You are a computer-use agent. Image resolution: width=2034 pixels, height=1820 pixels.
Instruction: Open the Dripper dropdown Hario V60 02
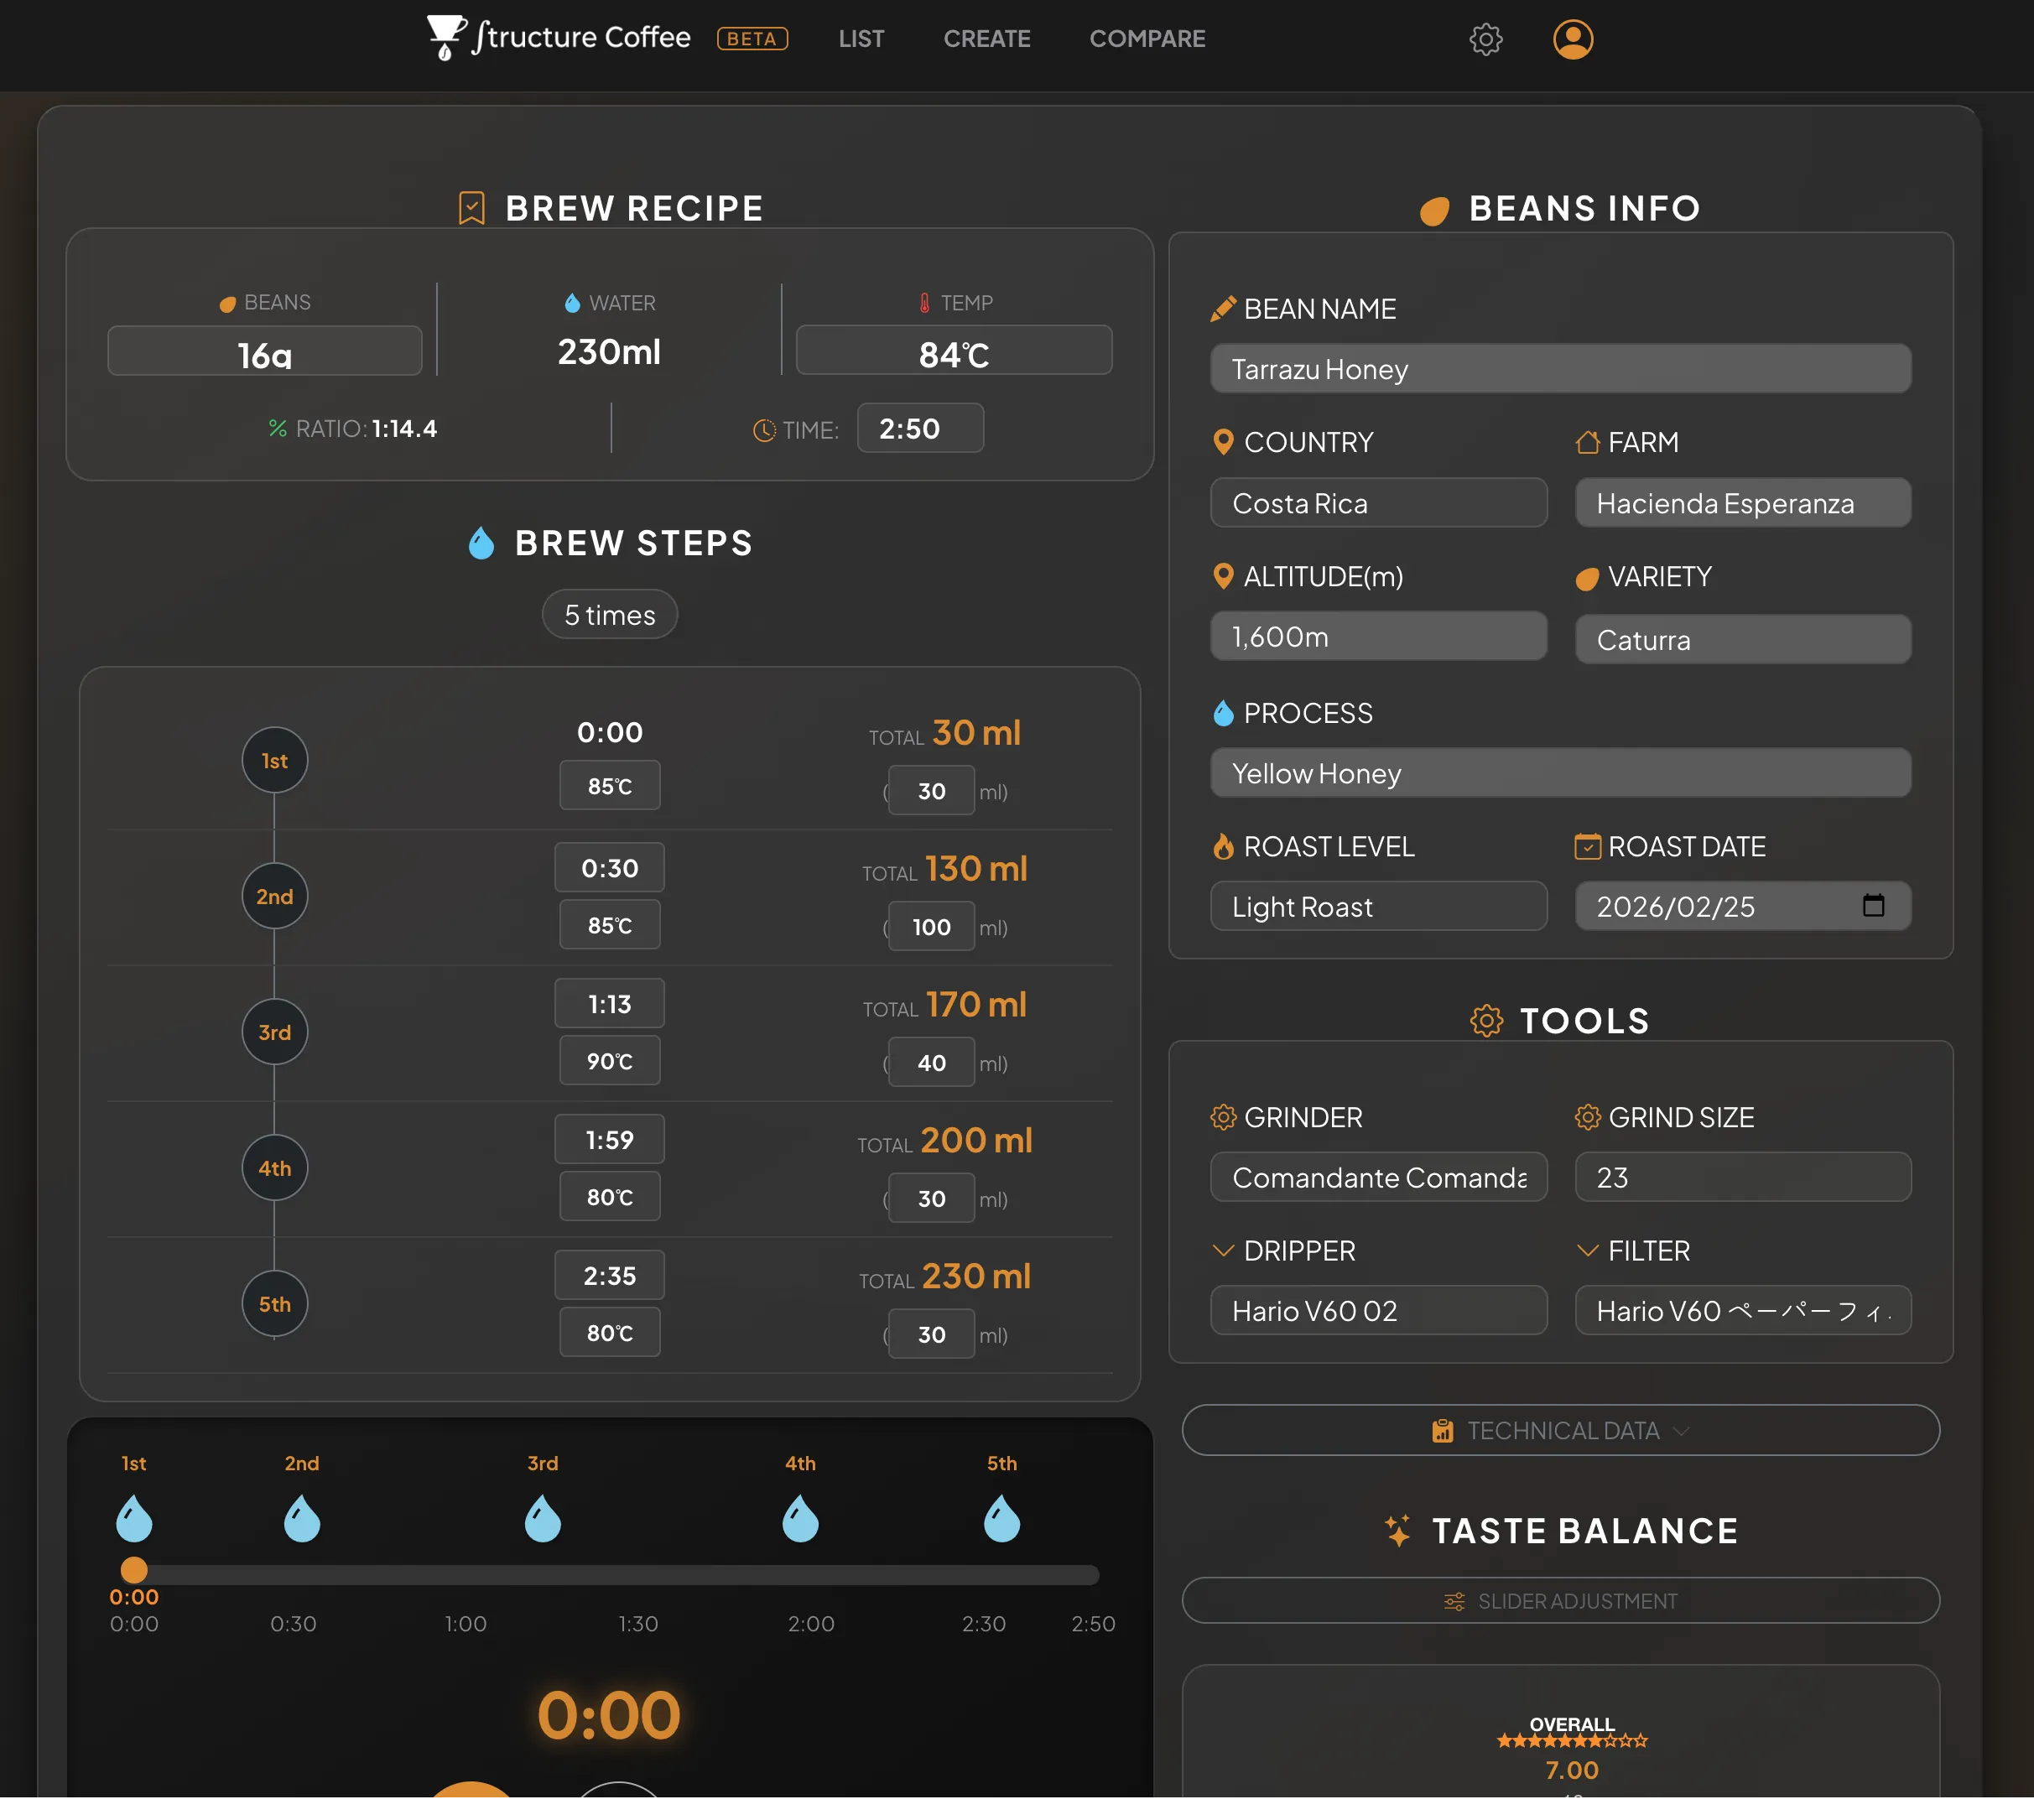tap(1378, 1310)
